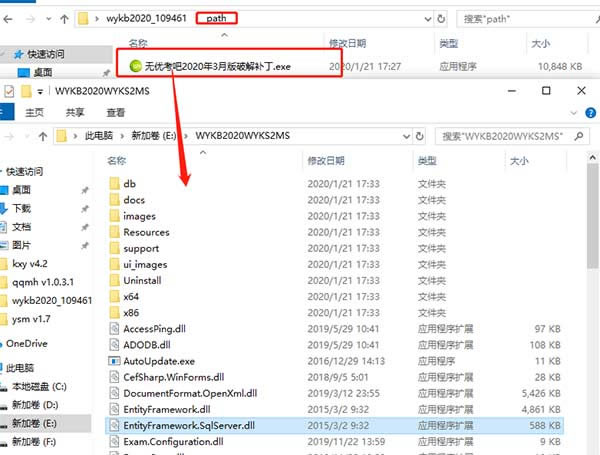The image size is (600, 455).
Task: Click the help icon in ribbon
Action: (590, 113)
